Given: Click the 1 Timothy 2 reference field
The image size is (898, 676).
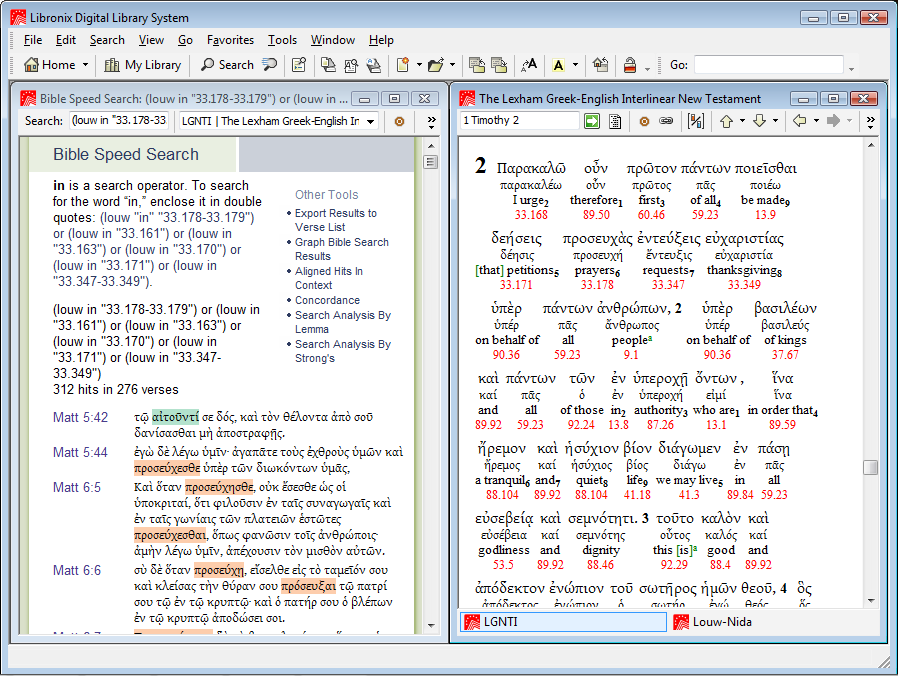Looking at the screenshot, I should (519, 120).
